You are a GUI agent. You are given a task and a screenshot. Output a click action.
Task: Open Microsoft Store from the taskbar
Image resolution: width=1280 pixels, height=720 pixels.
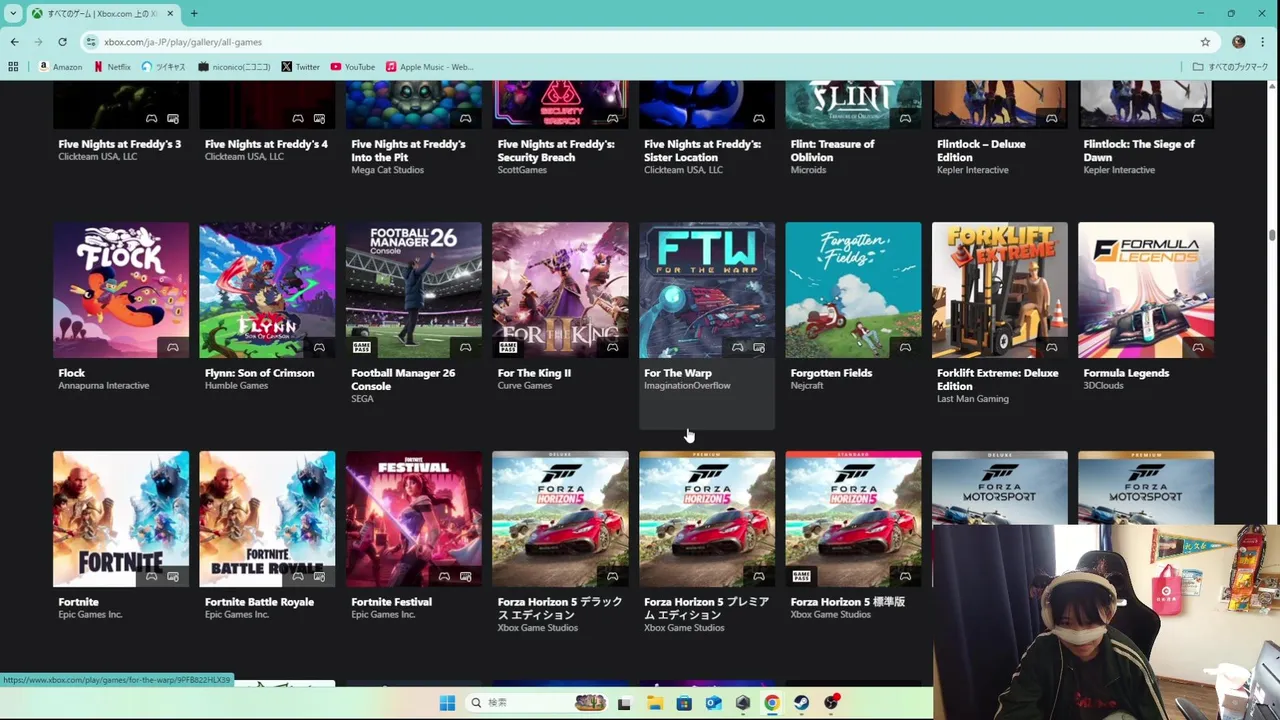click(684, 703)
